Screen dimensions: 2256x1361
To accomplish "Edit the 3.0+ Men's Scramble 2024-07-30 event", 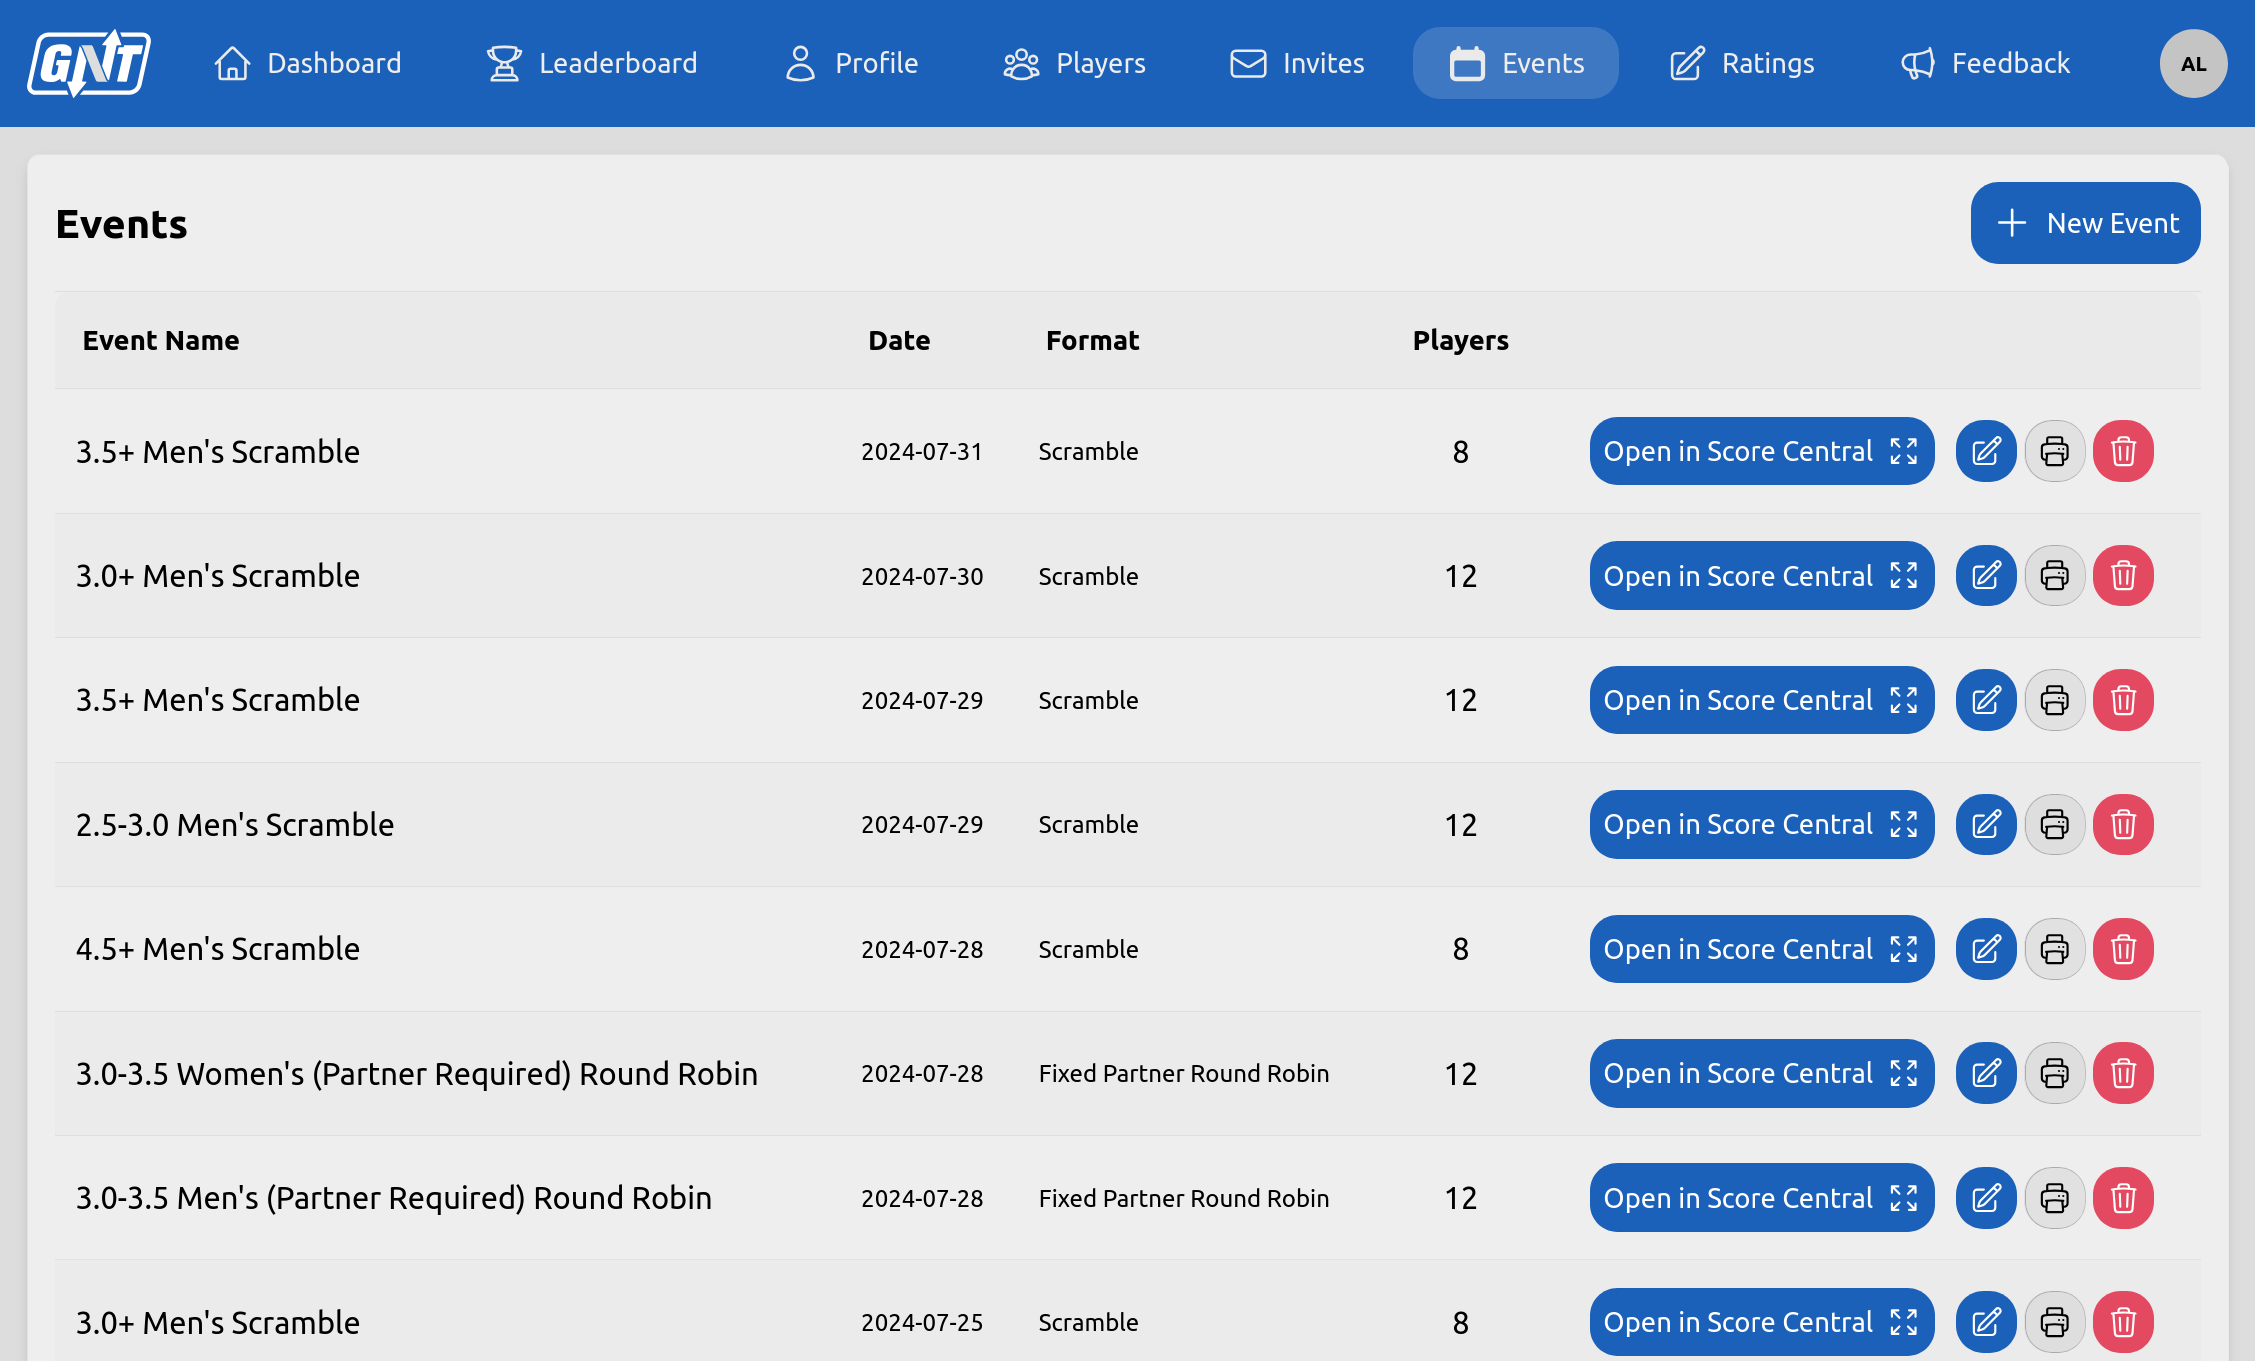I will [1986, 576].
